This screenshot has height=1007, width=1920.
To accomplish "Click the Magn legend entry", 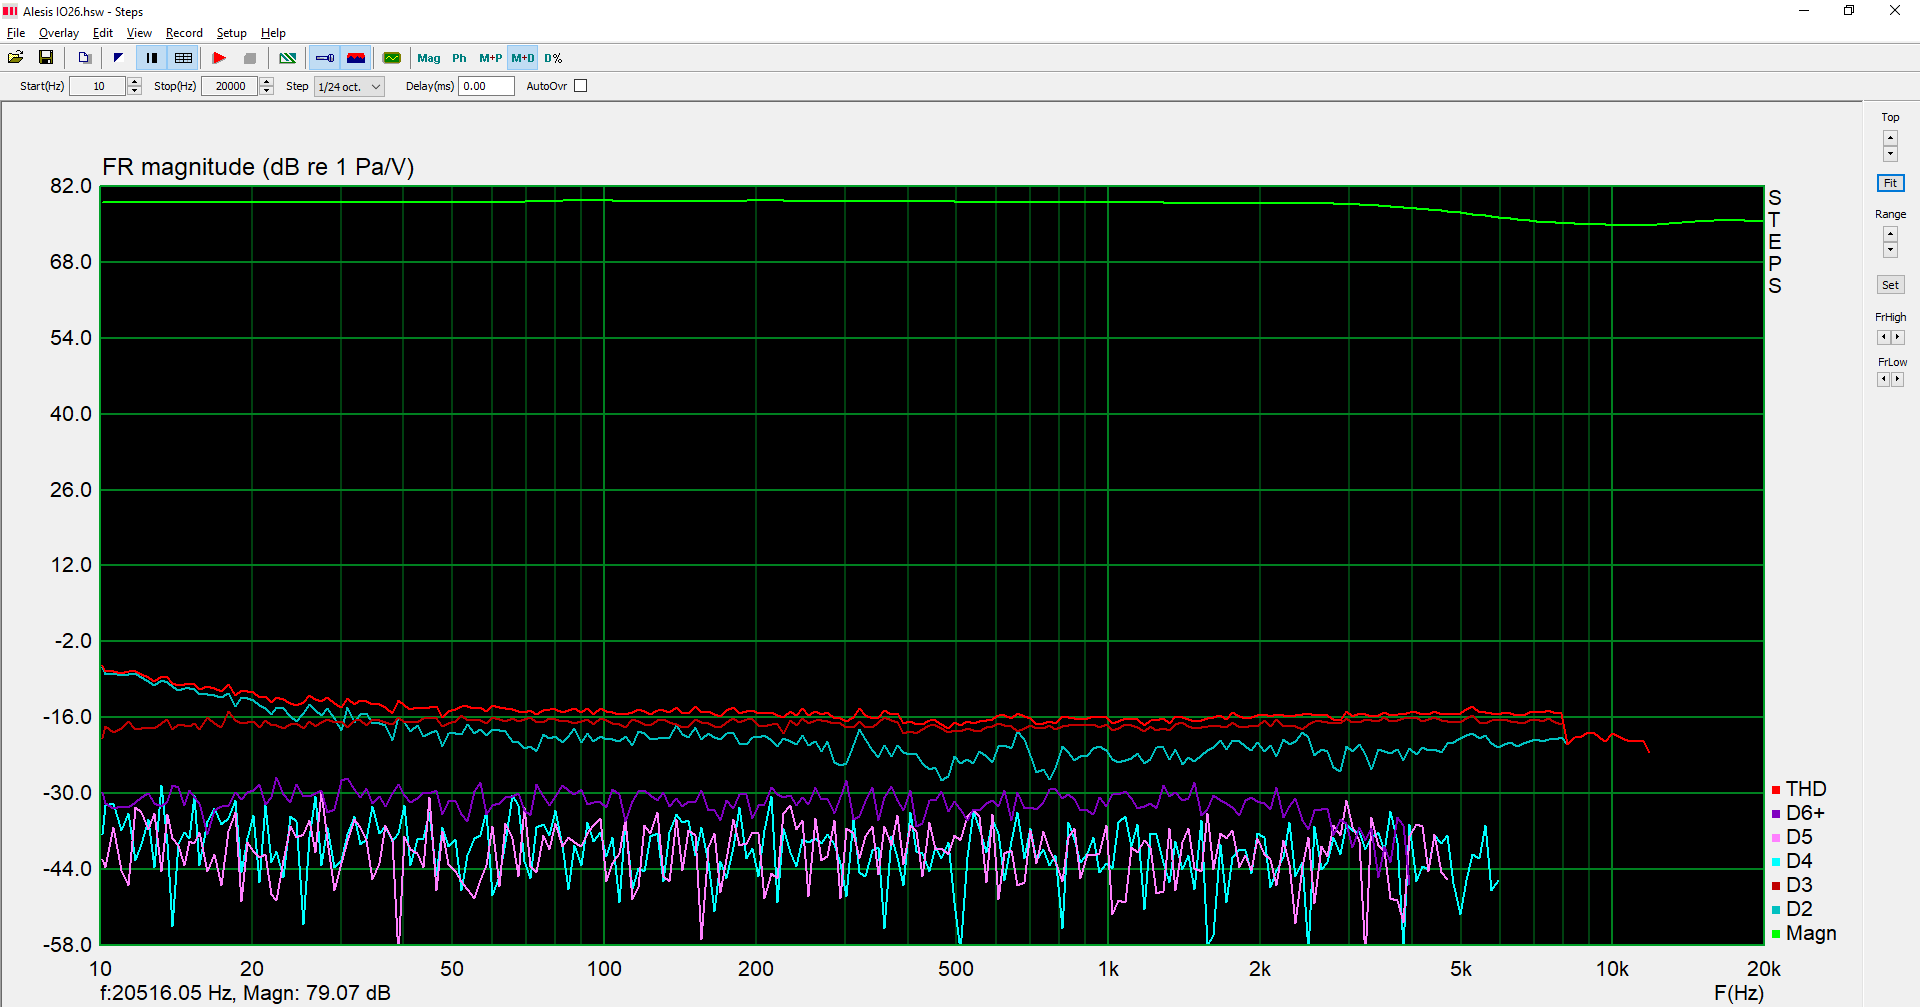I will (x=1804, y=933).
